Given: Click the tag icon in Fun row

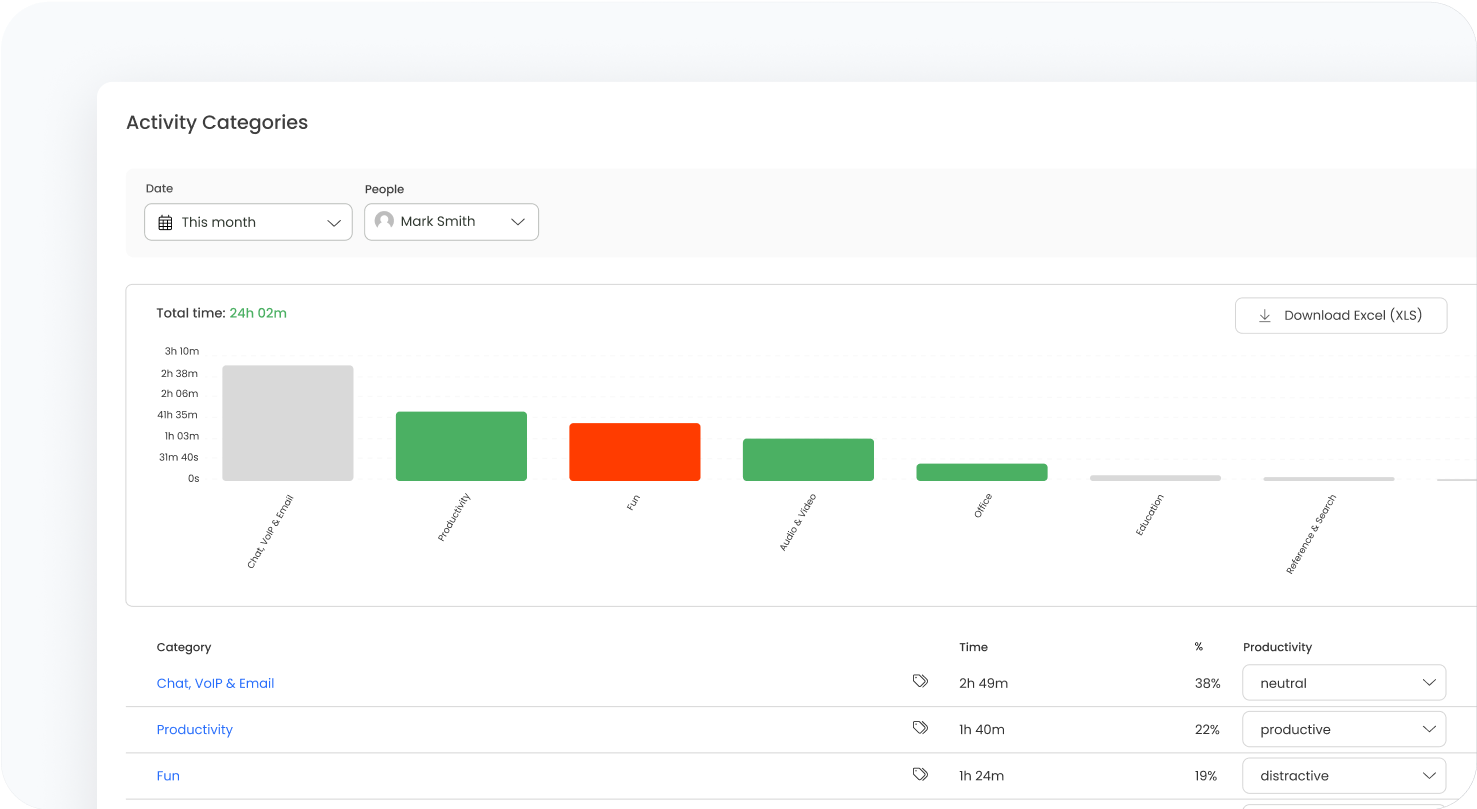Looking at the screenshot, I should pyautogui.click(x=920, y=774).
